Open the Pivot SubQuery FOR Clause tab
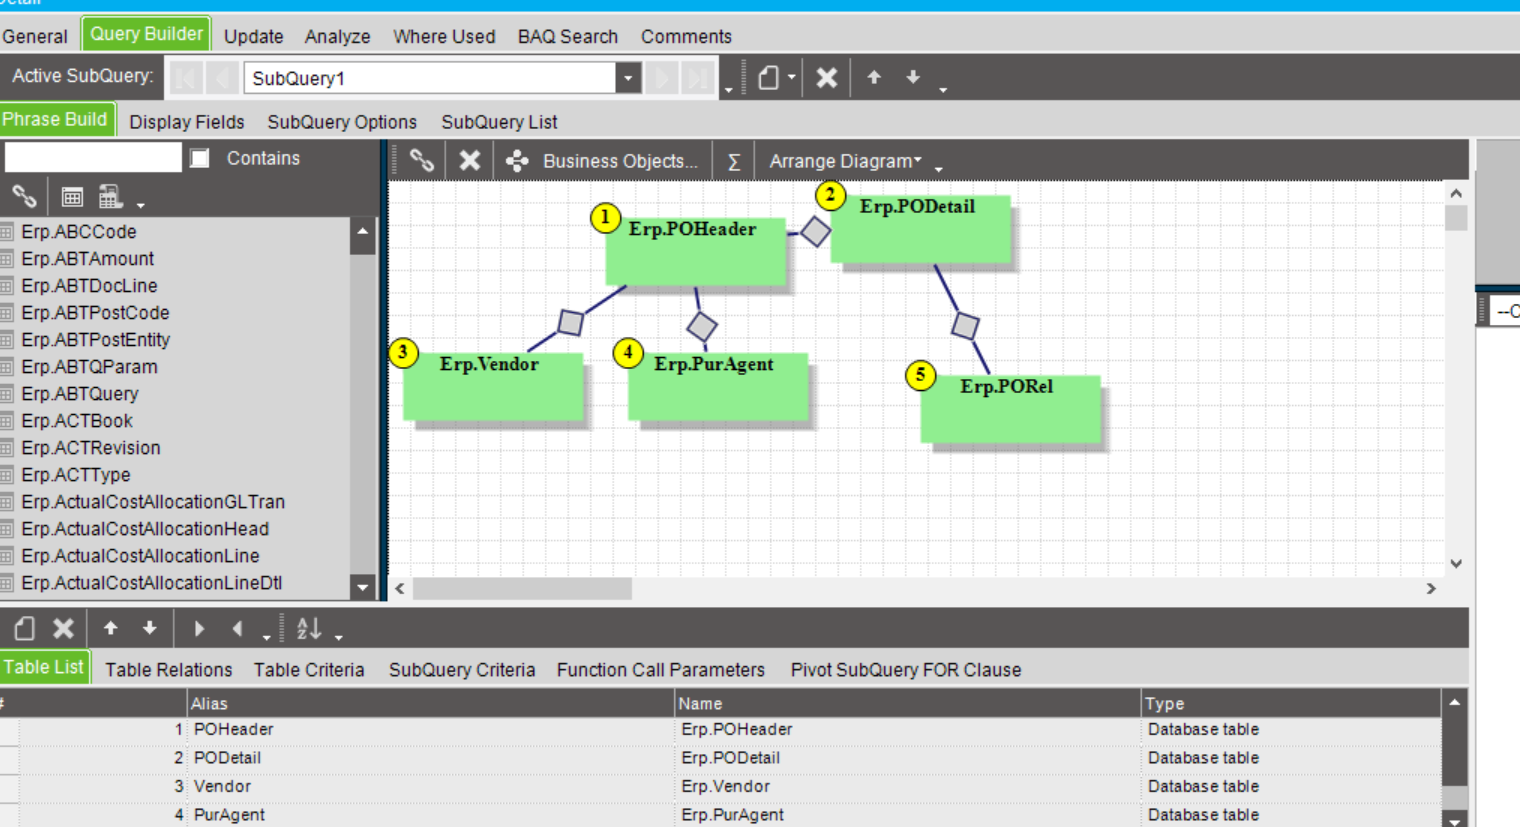Viewport: 1520px width, 827px height. [x=906, y=670]
